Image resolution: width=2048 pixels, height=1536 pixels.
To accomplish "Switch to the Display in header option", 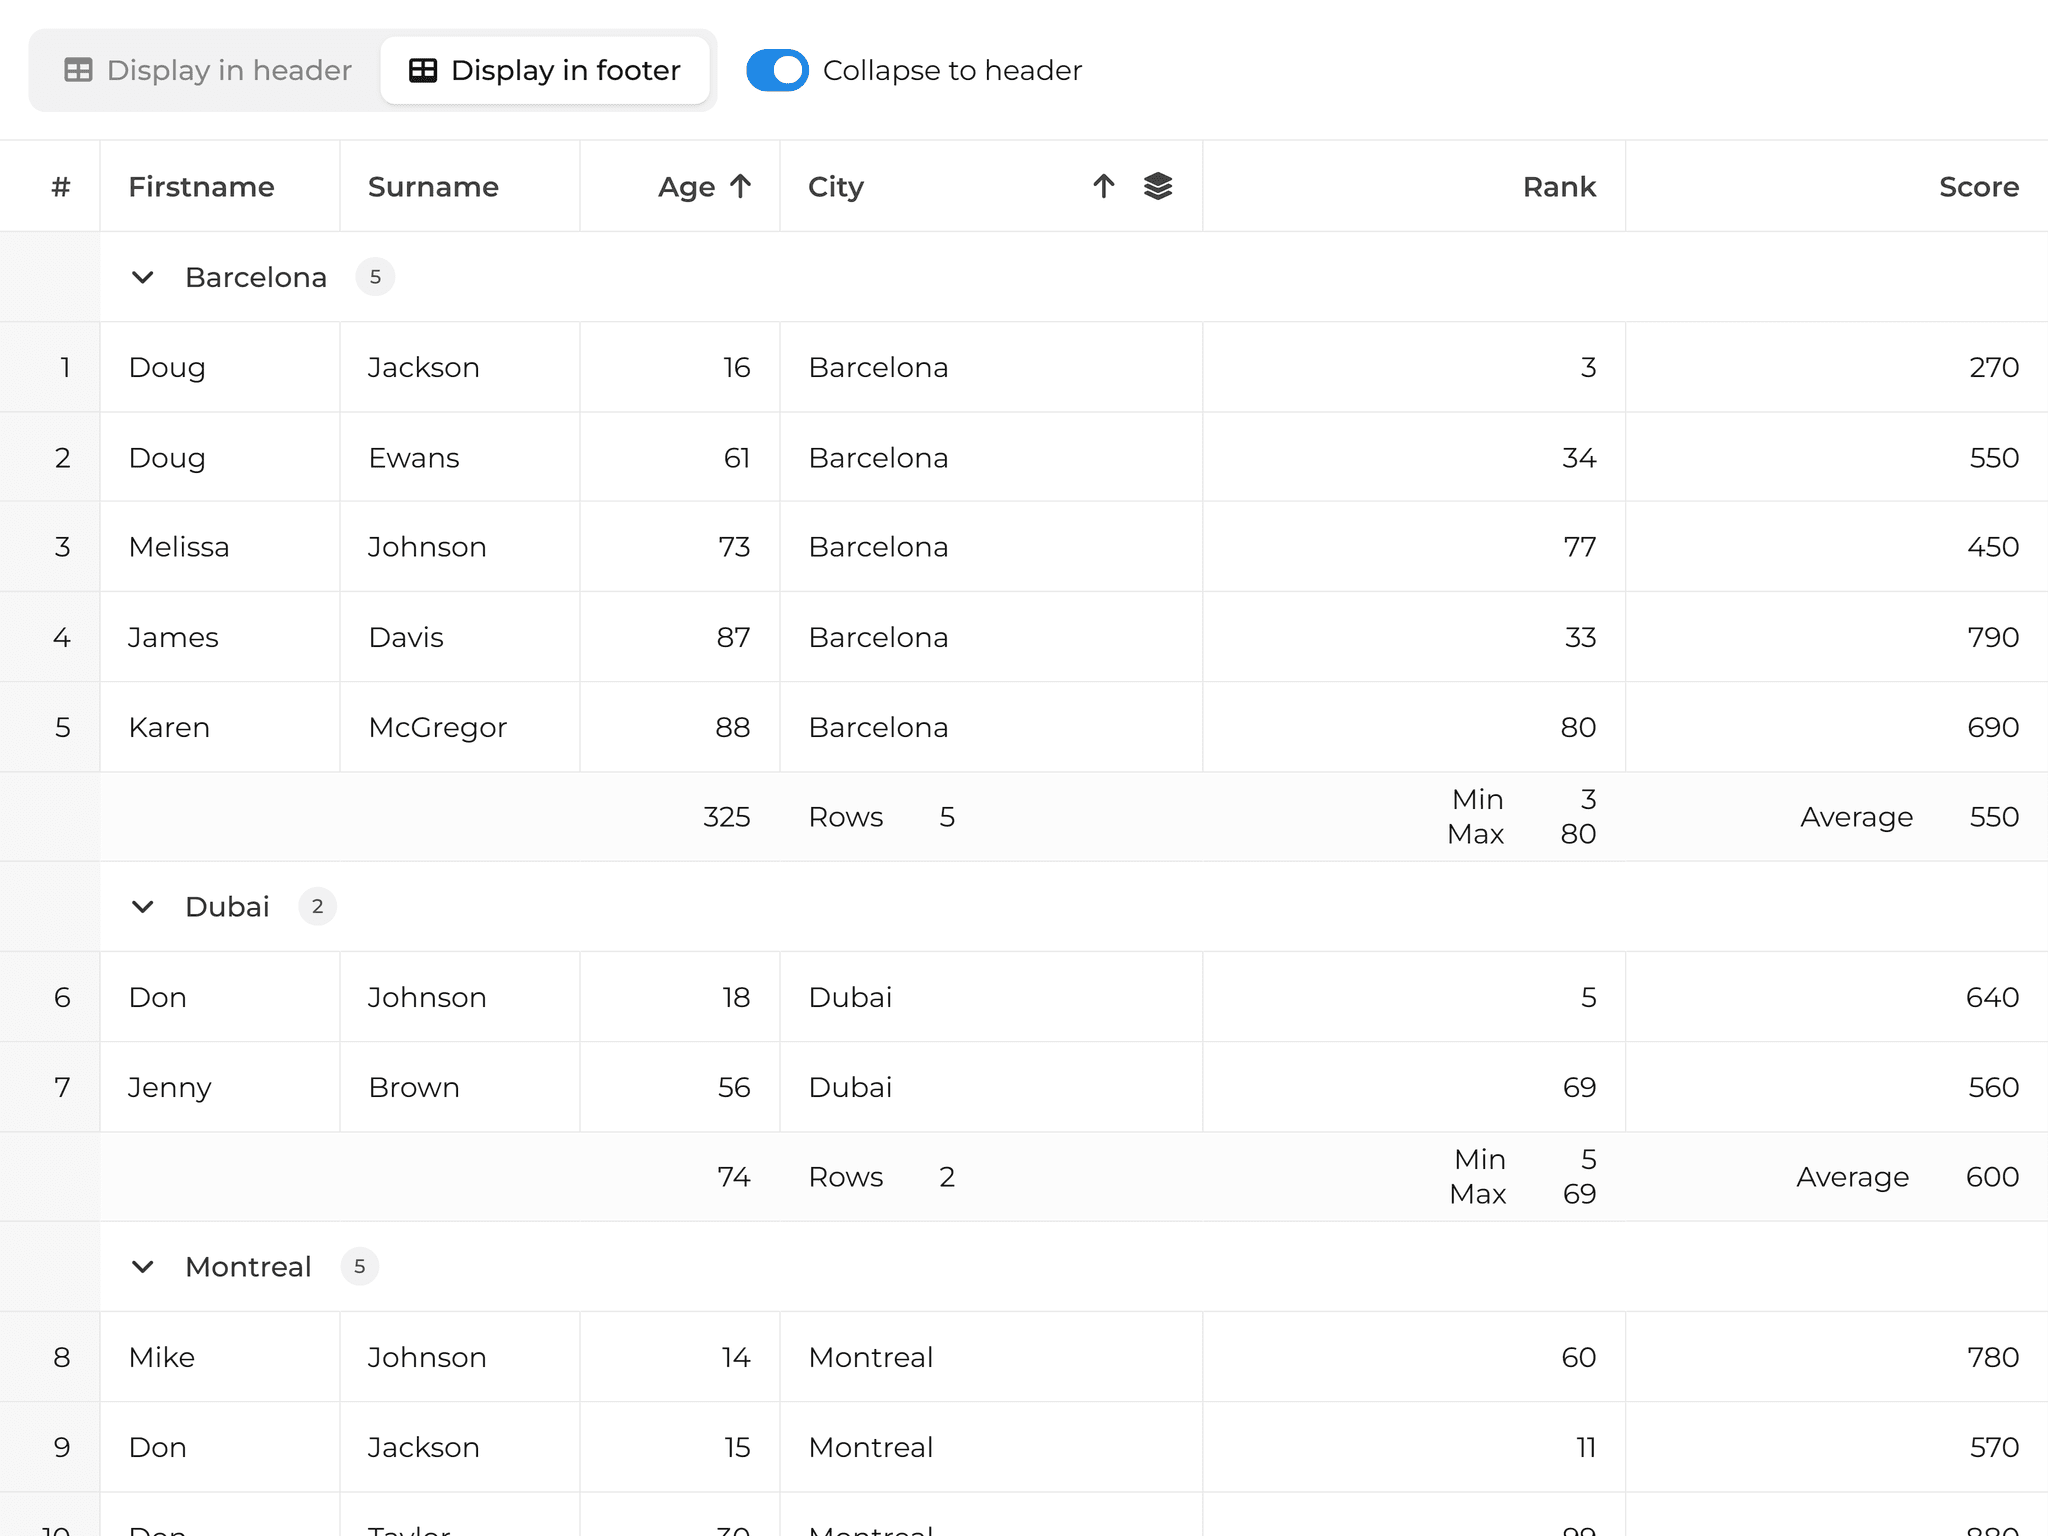I will [229, 69].
